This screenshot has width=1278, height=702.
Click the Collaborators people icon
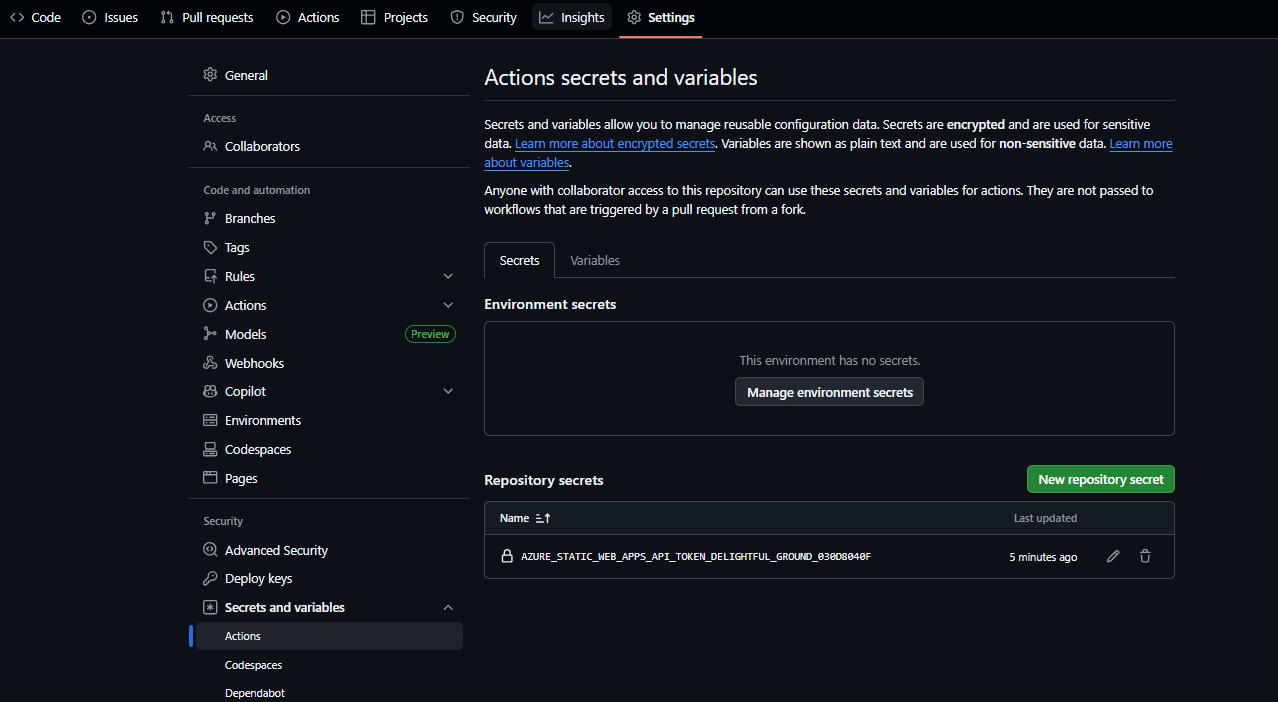coord(210,146)
